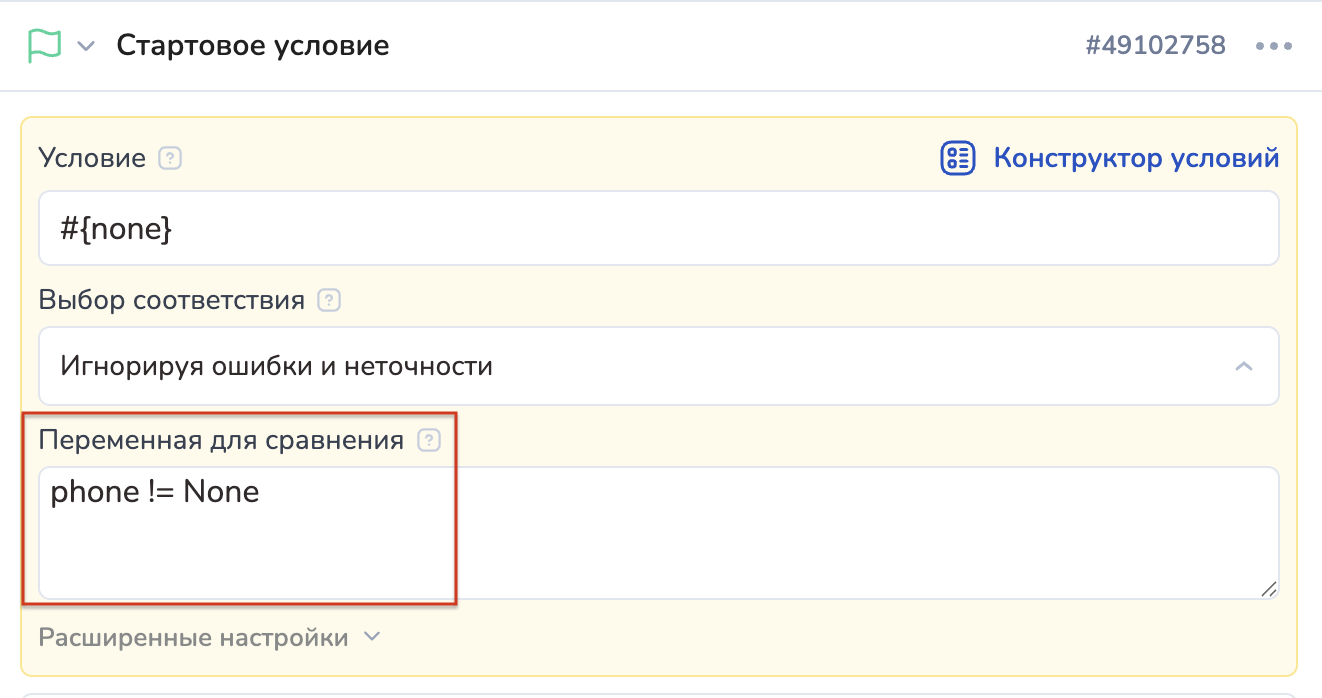Click the chevron arrow in the matching dropdown
1322x698 pixels.
point(1244,366)
